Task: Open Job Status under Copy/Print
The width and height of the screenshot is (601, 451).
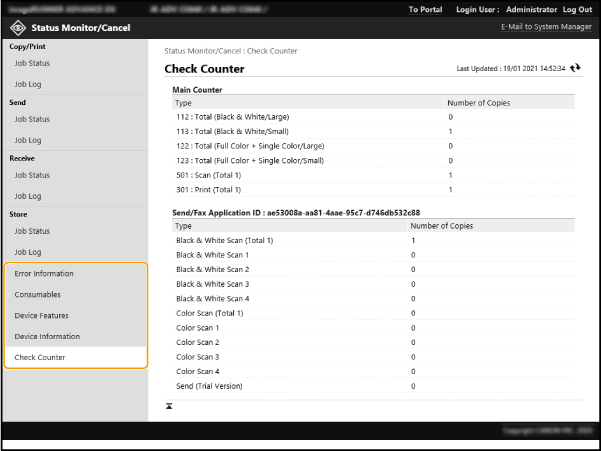Action: pyautogui.click(x=32, y=63)
